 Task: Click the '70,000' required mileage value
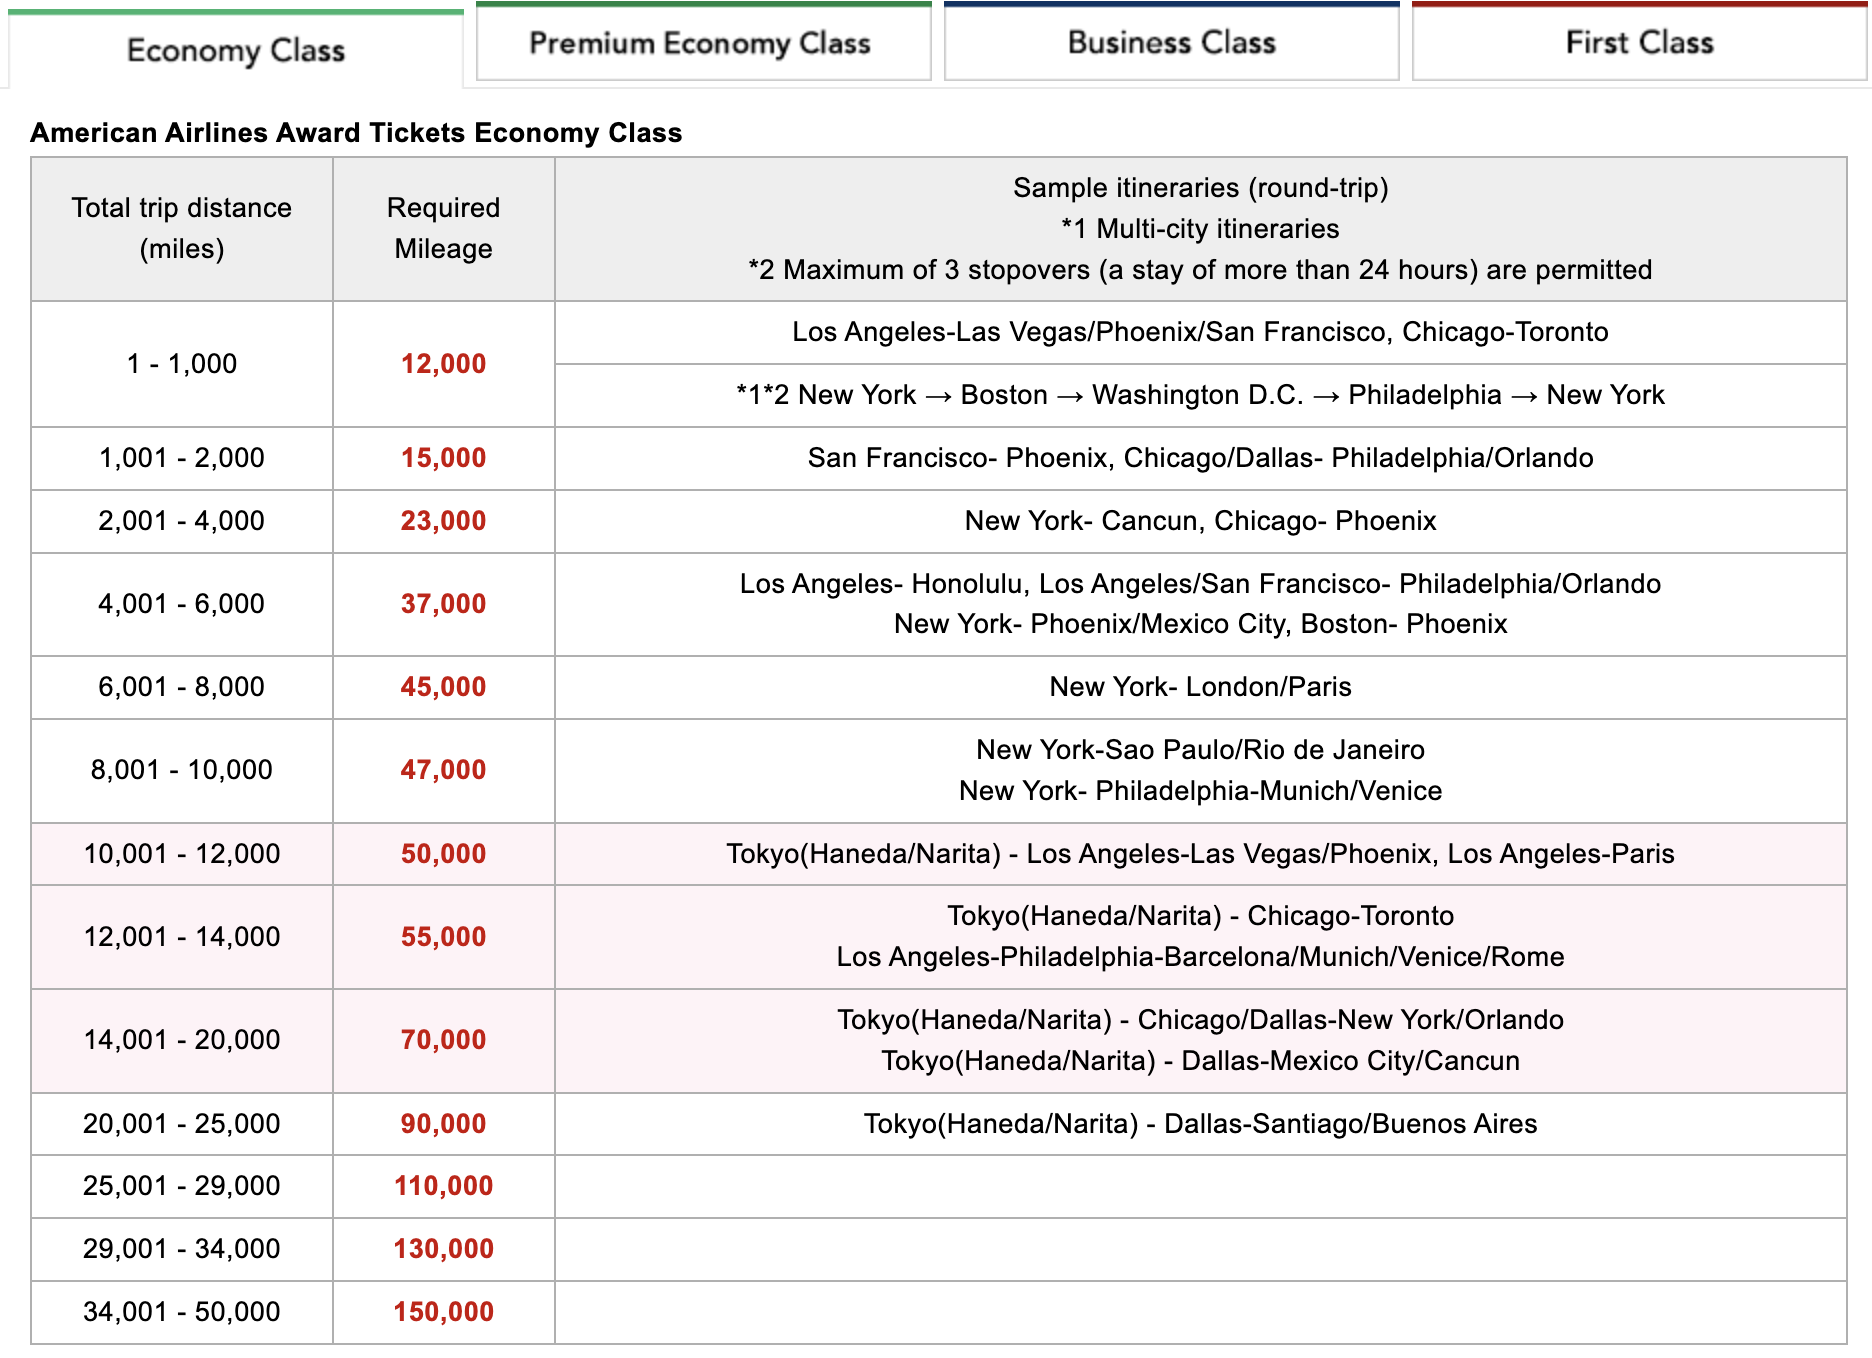pos(444,1040)
